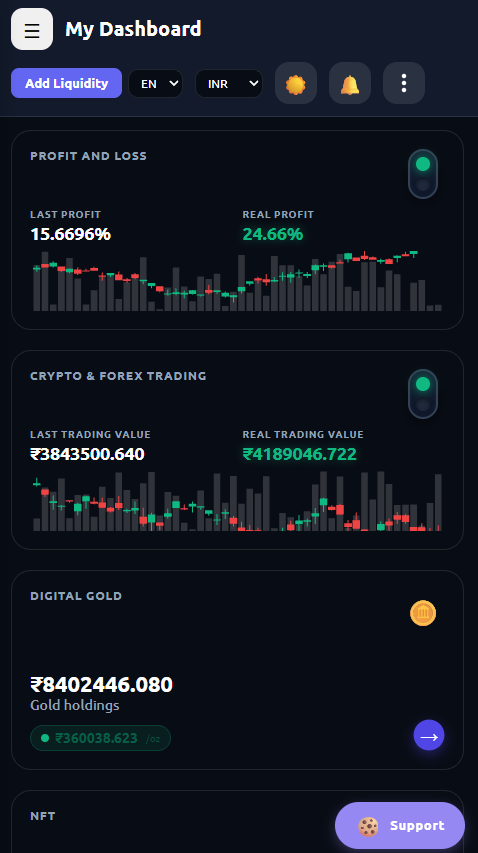Click the Digital Gold bank coin icon
Viewport: 478px width, 853px height.
click(423, 613)
